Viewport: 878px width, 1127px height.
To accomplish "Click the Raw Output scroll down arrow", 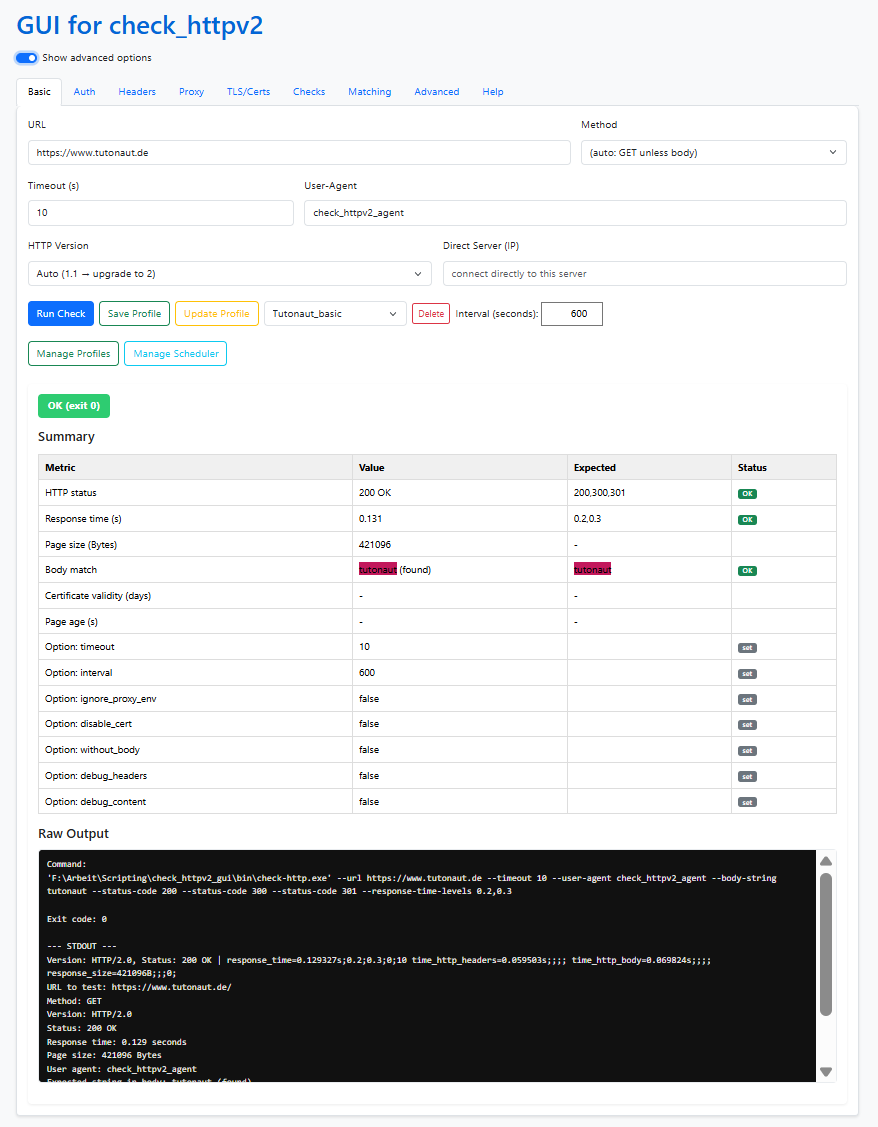I will 826,1071.
